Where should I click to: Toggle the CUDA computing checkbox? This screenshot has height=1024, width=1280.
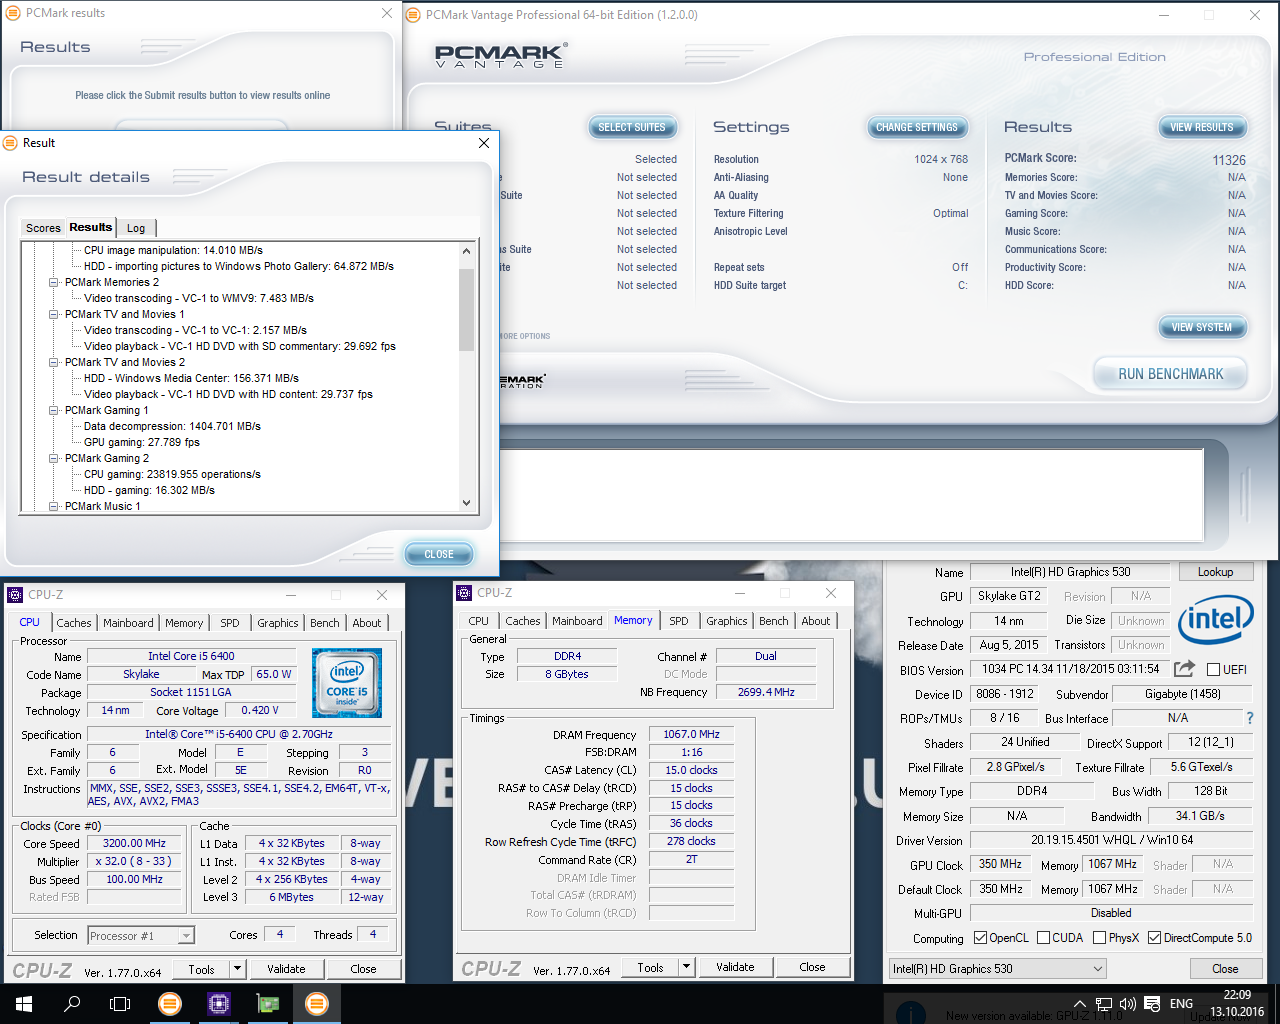[1043, 938]
